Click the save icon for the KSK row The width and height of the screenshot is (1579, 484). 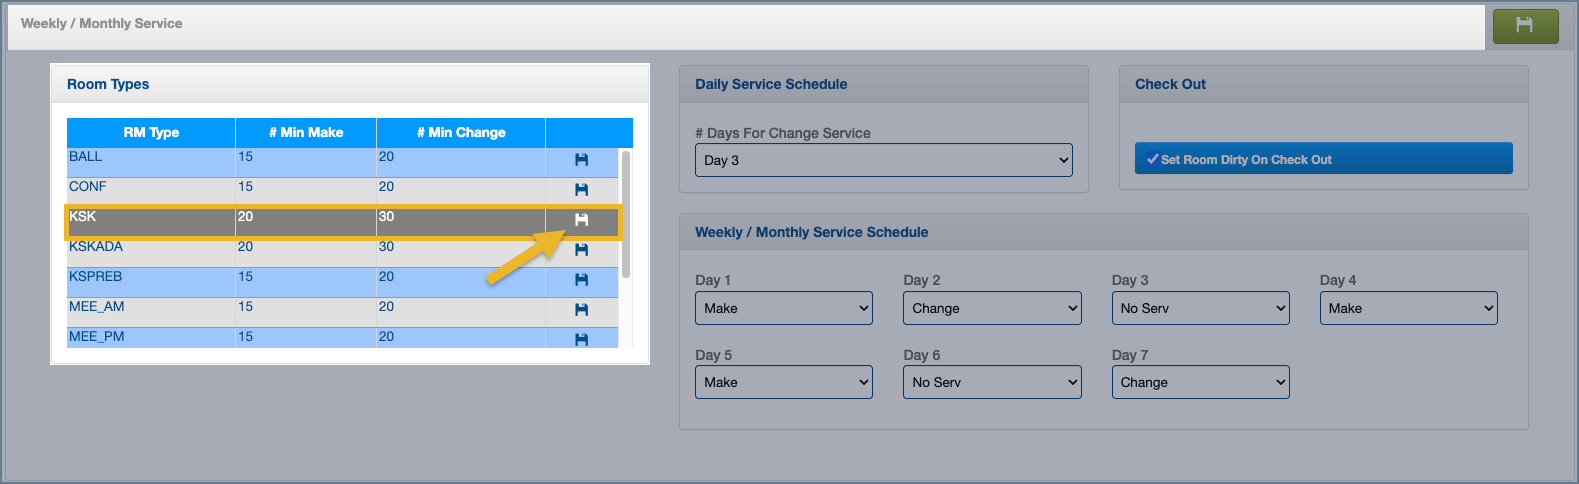pyautogui.click(x=581, y=220)
